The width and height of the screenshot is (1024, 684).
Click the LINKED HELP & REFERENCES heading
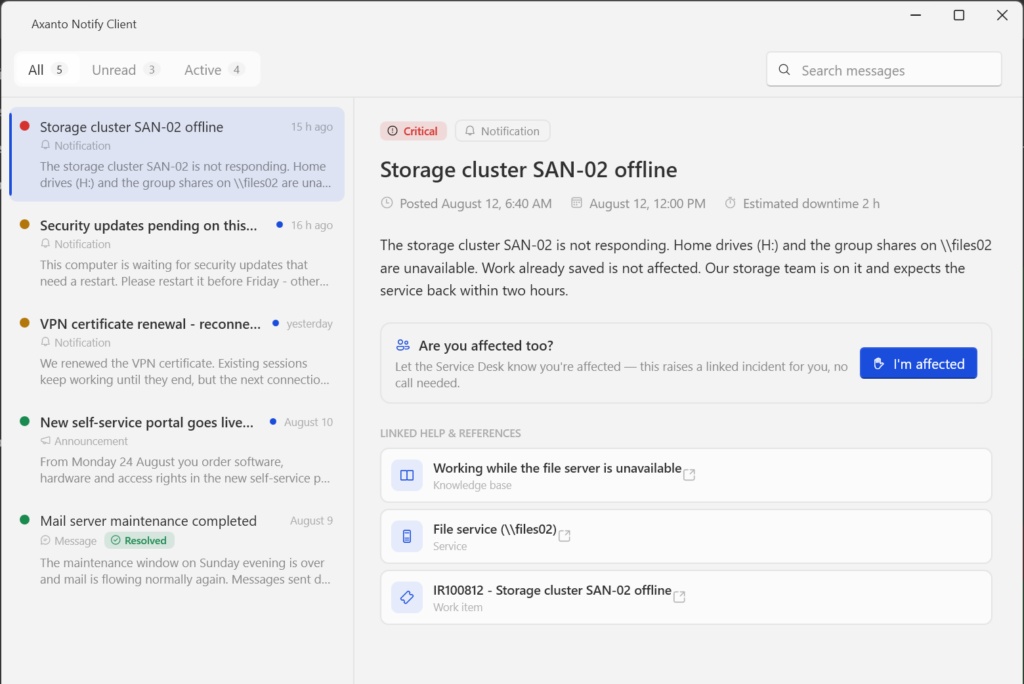(451, 433)
